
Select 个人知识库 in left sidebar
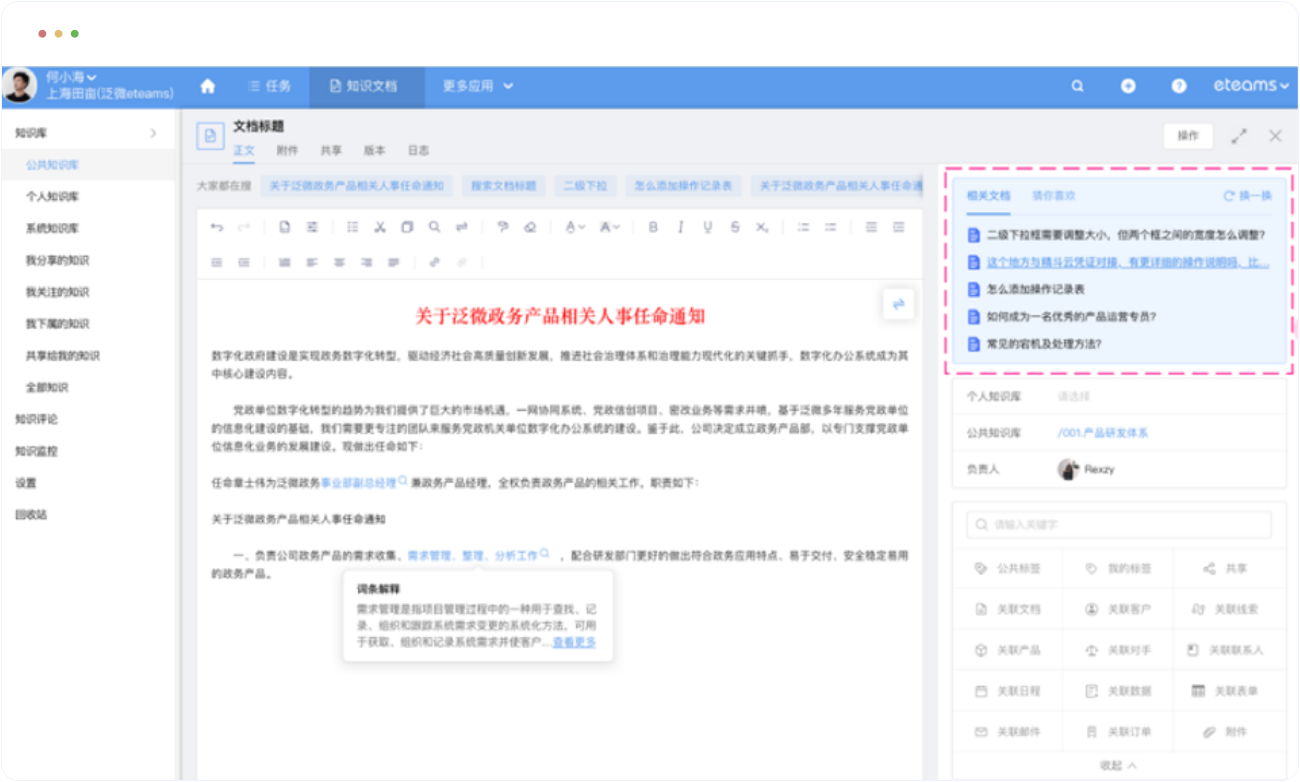click(x=52, y=197)
